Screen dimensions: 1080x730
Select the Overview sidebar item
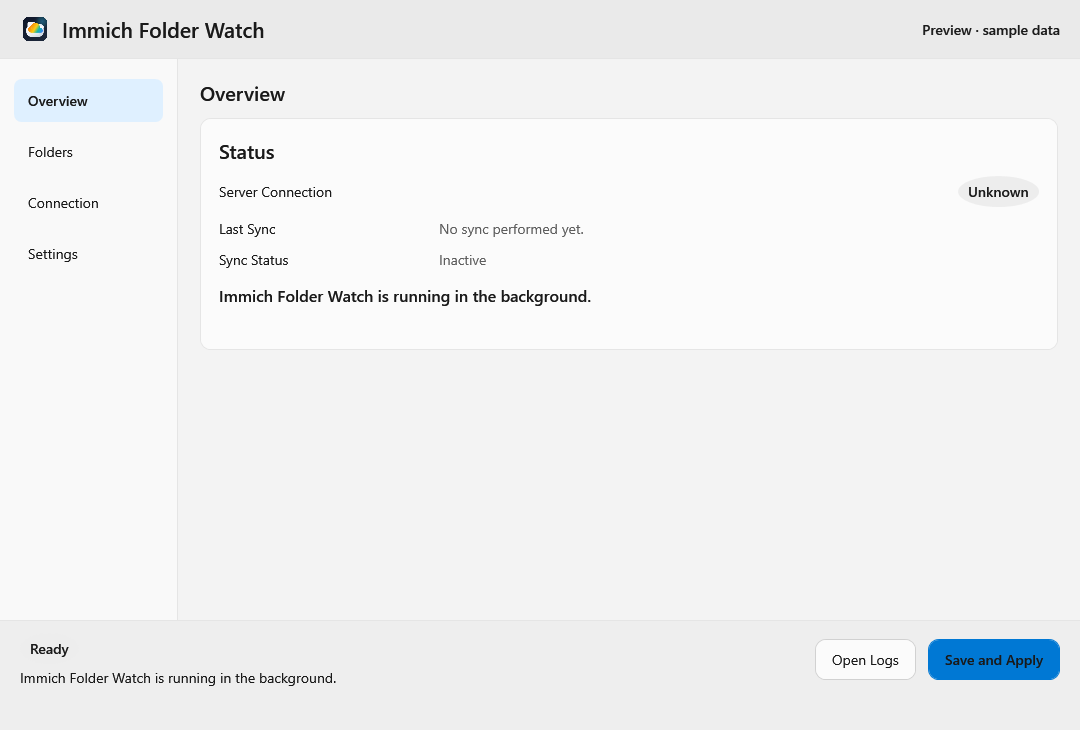coord(88,101)
